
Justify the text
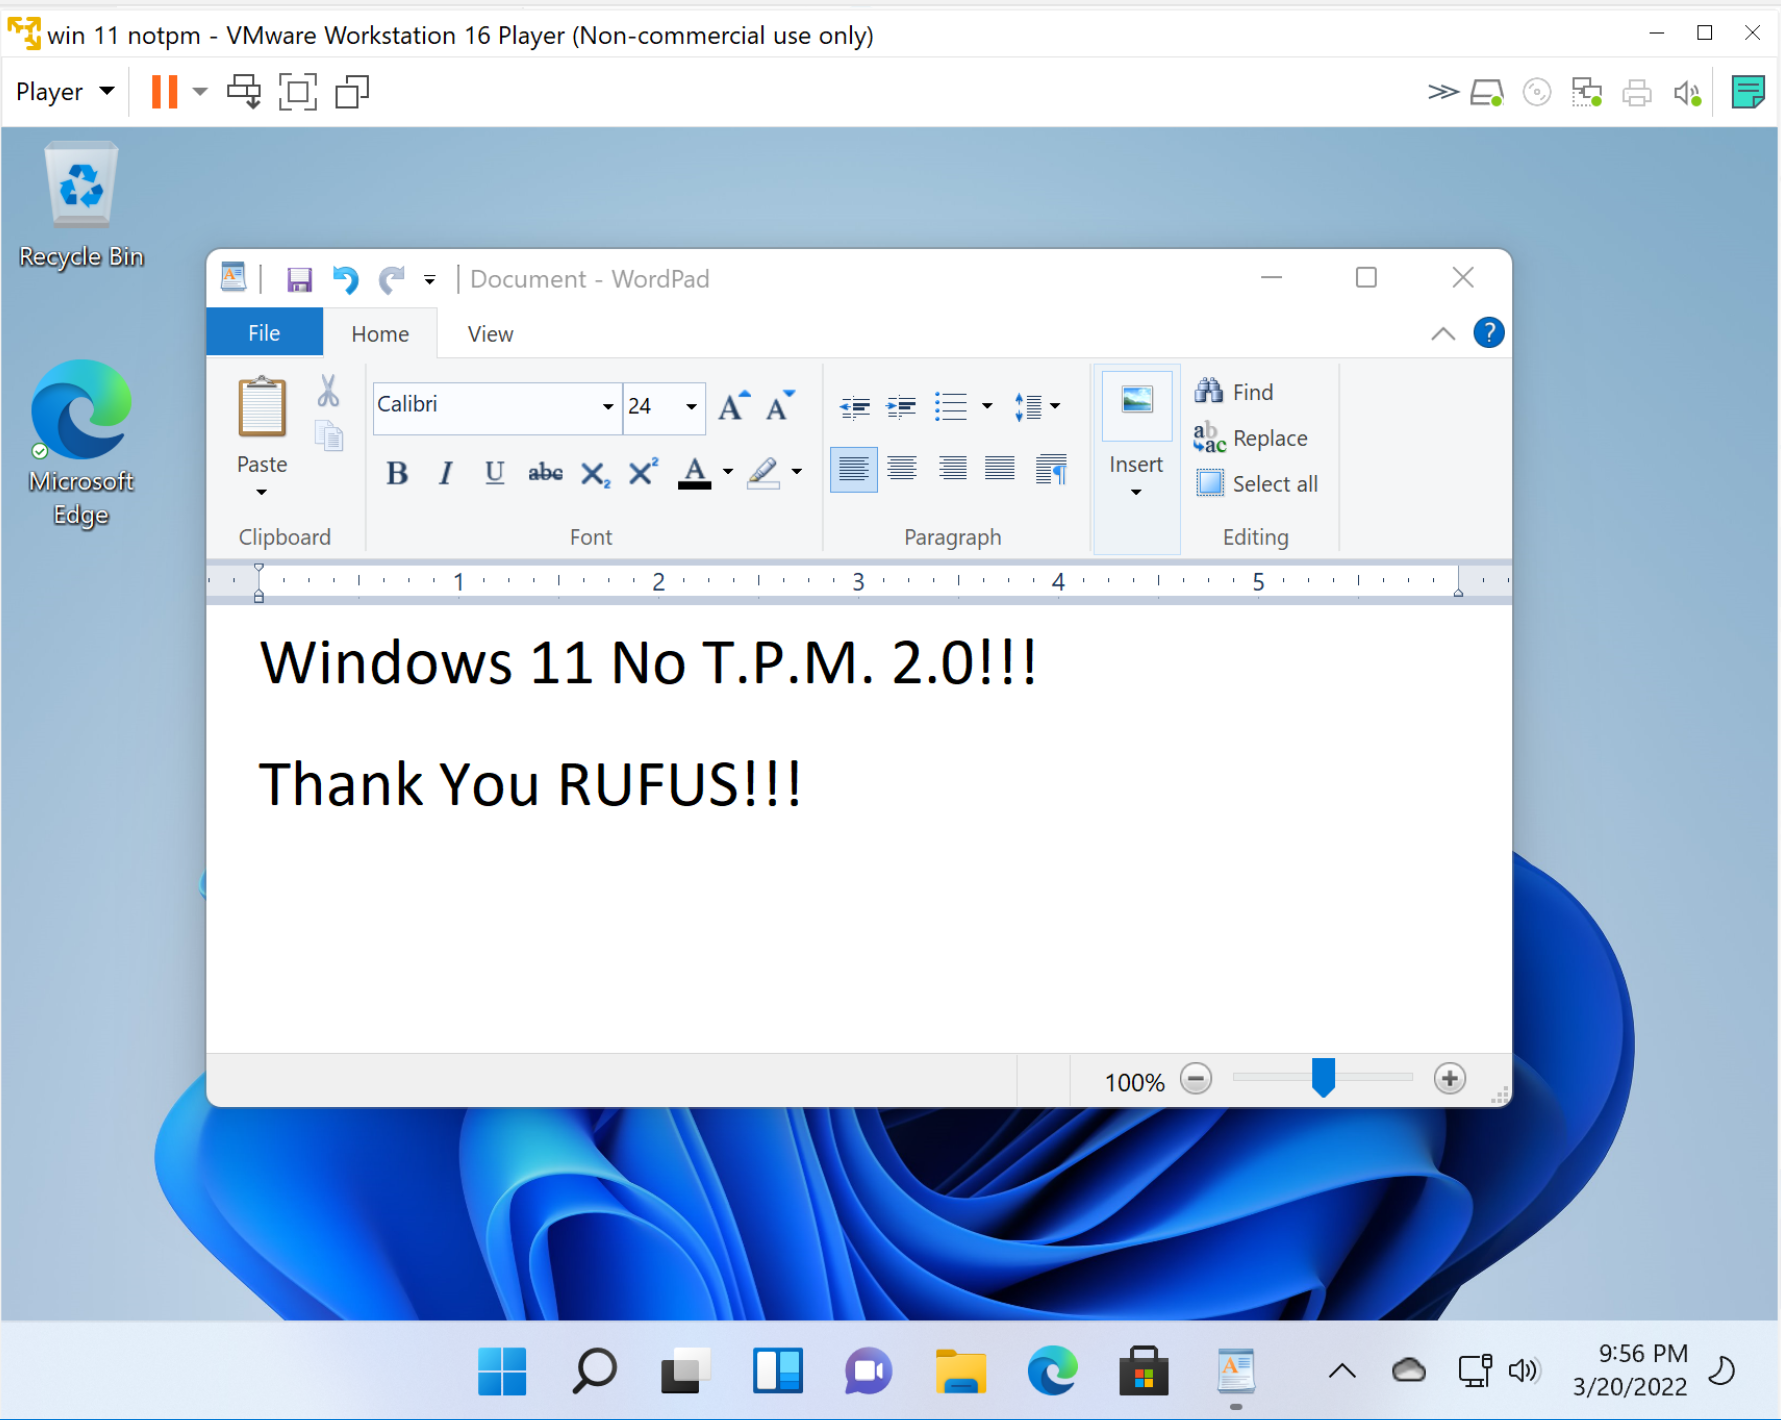[1000, 469]
